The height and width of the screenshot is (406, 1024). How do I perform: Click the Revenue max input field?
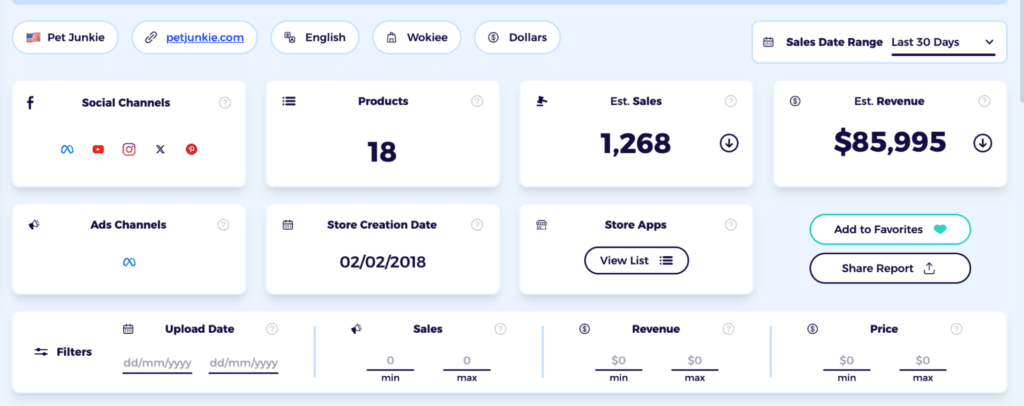[x=695, y=361]
